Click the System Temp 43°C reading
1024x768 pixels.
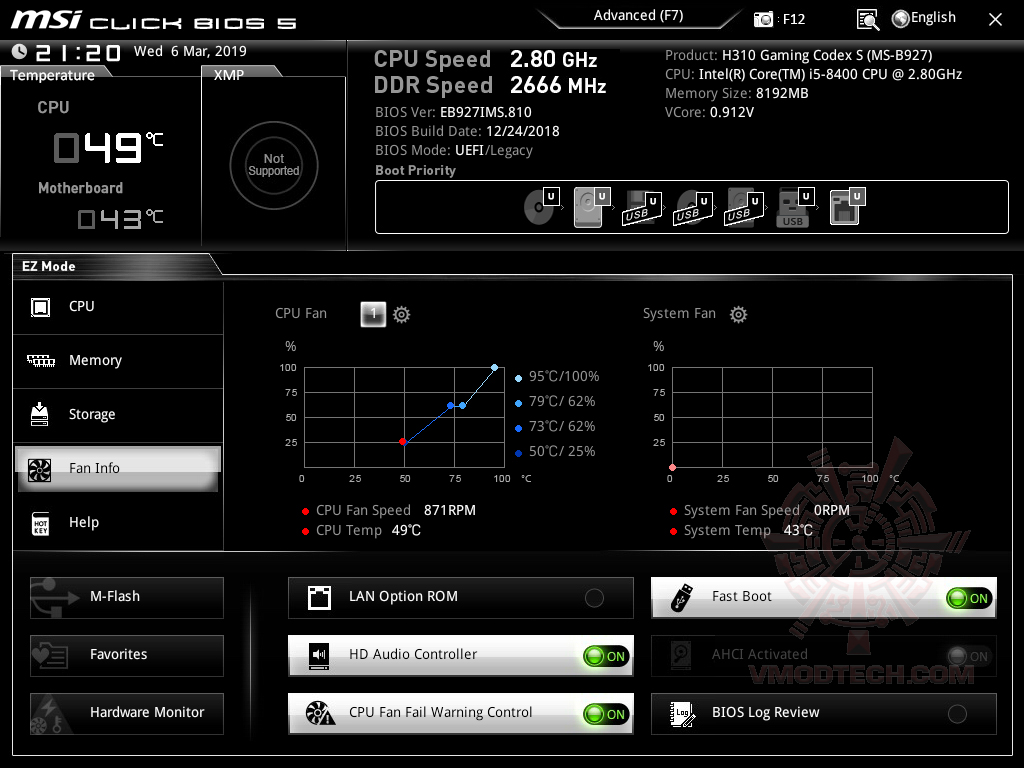[742, 531]
